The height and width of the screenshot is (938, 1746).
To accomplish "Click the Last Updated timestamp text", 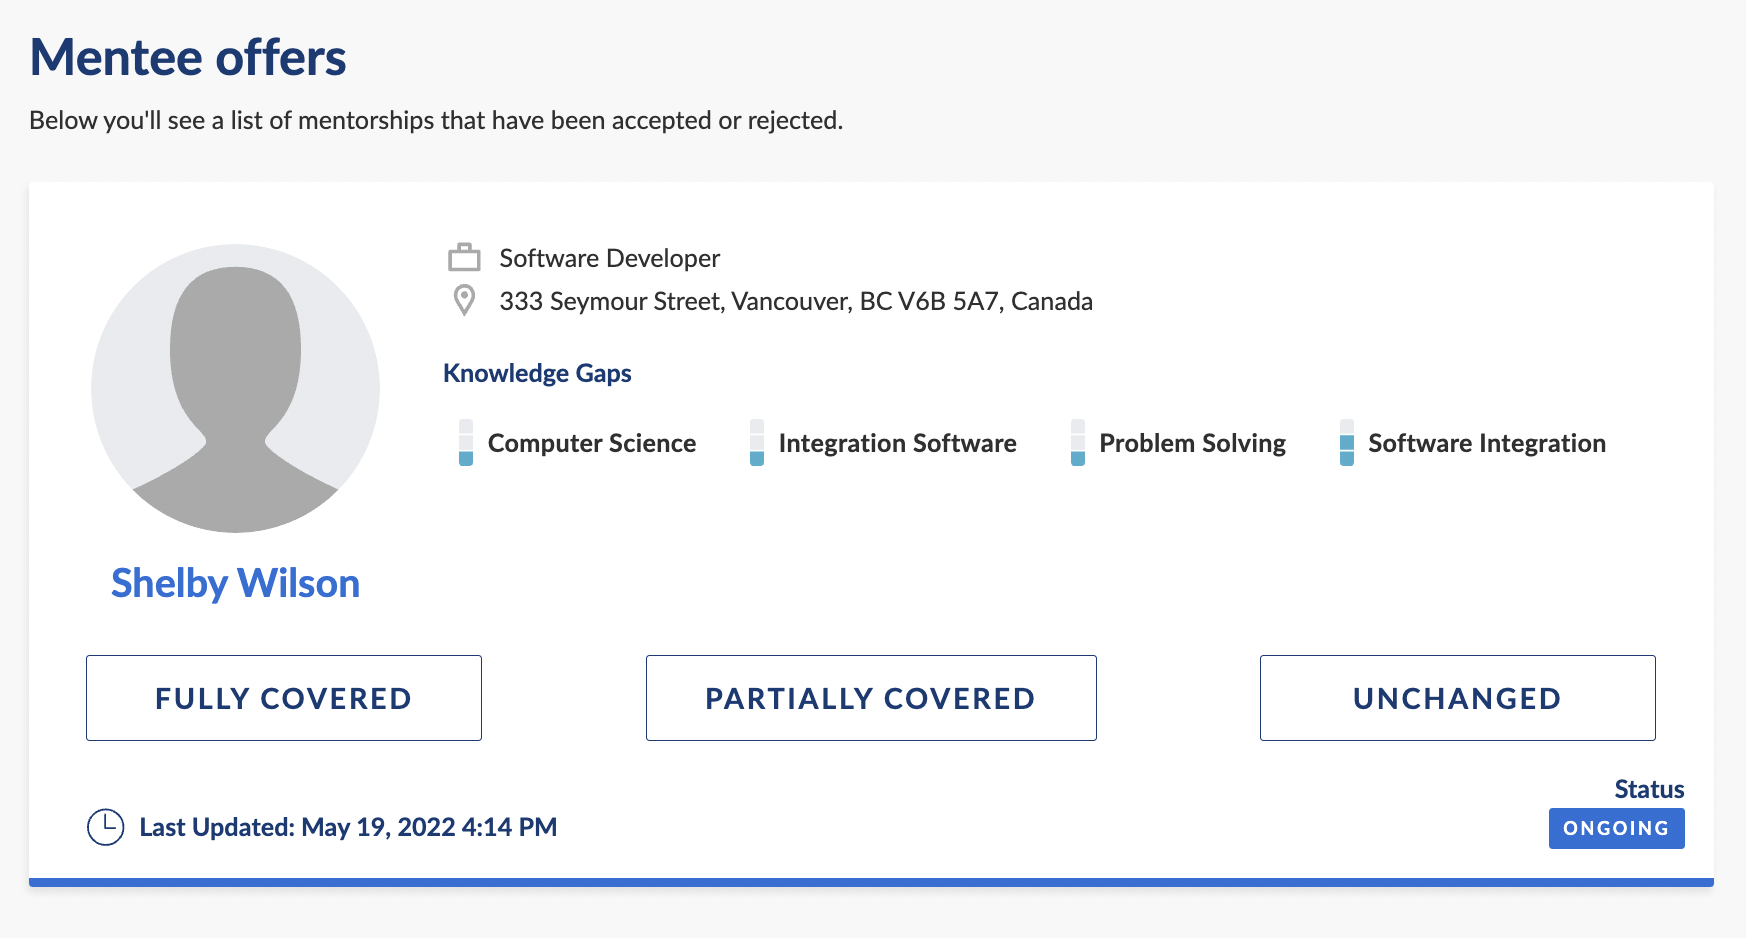I will [348, 827].
